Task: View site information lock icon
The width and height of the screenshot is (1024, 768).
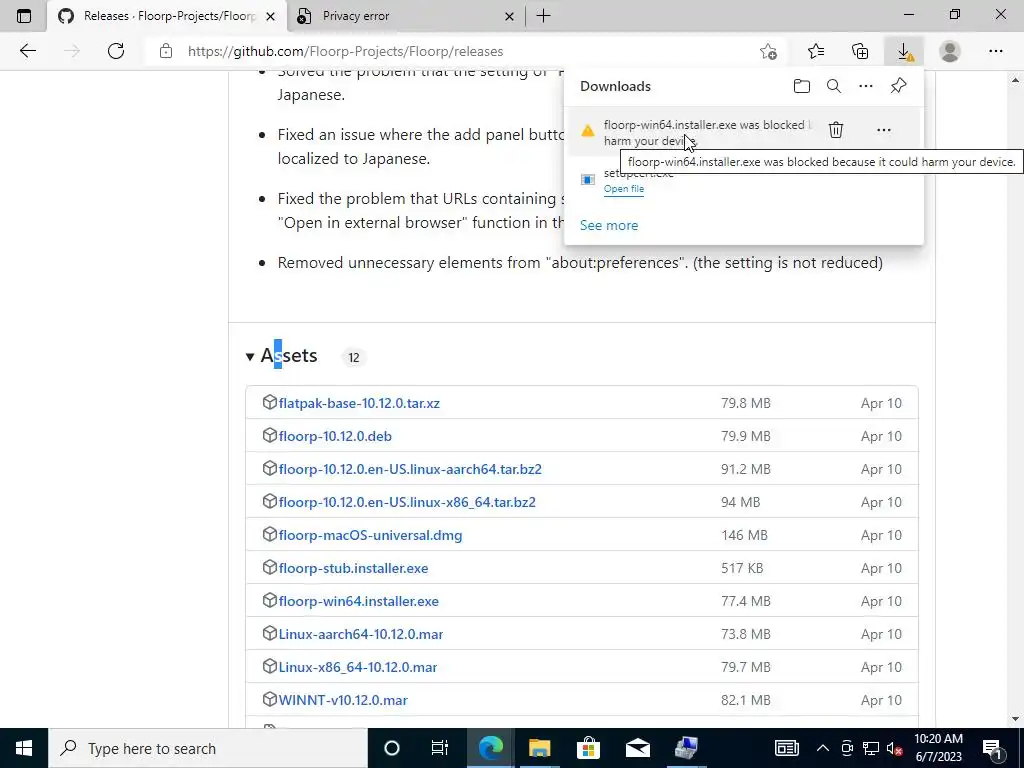Action: point(166,51)
